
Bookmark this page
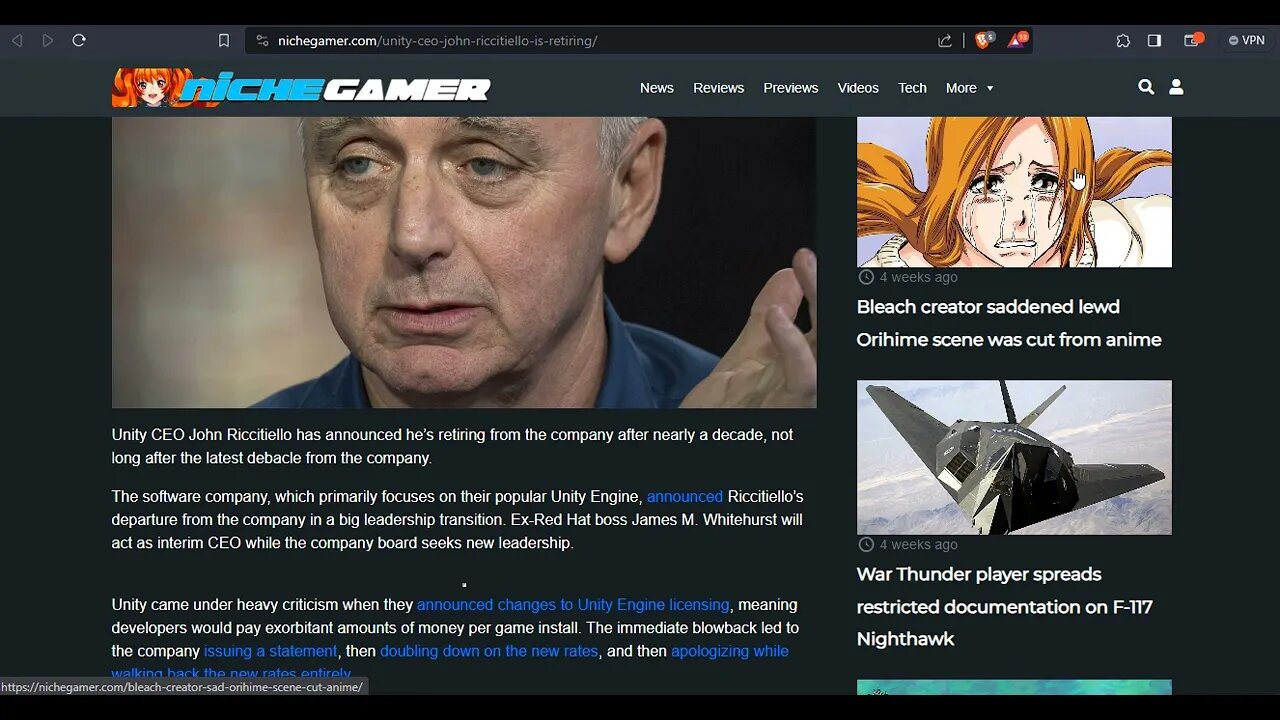(x=224, y=41)
